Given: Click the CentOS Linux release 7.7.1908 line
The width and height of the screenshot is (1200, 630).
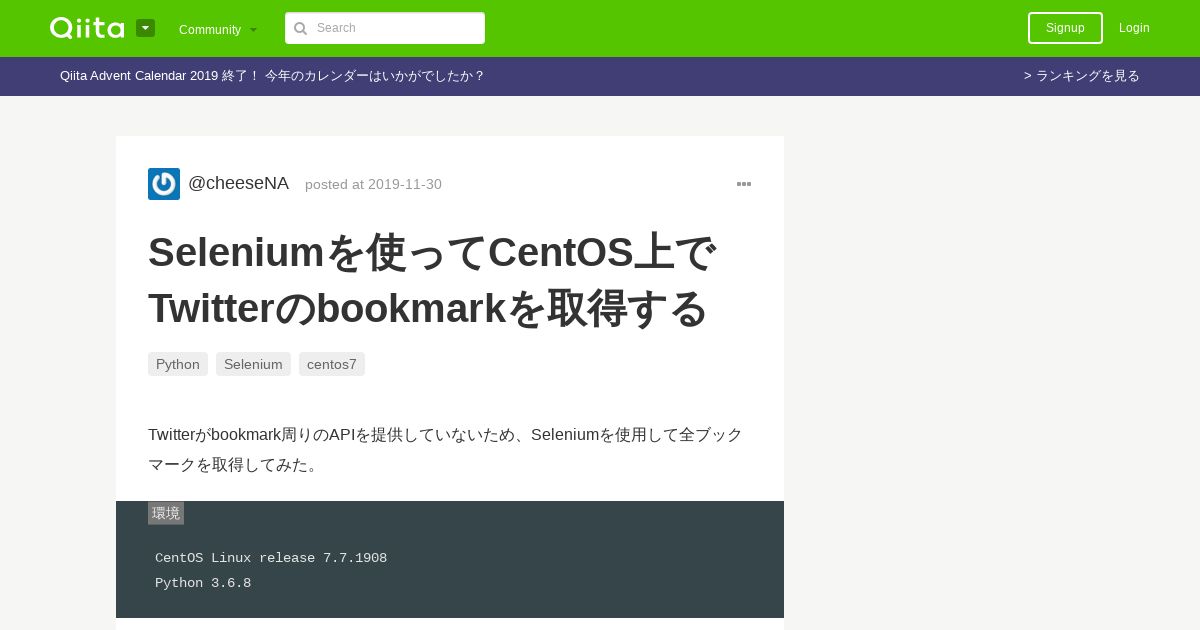Looking at the screenshot, I should click(x=271, y=558).
